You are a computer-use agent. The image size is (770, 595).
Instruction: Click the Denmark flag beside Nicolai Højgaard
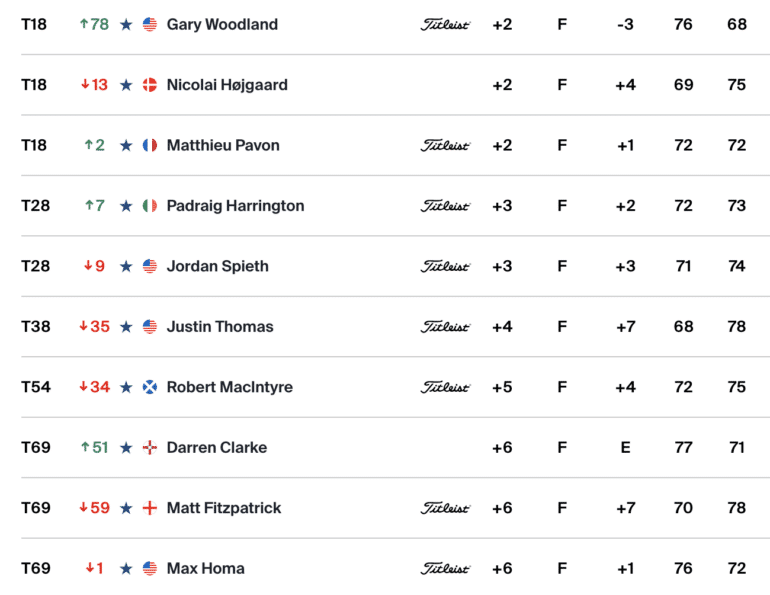[x=150, y=85]
